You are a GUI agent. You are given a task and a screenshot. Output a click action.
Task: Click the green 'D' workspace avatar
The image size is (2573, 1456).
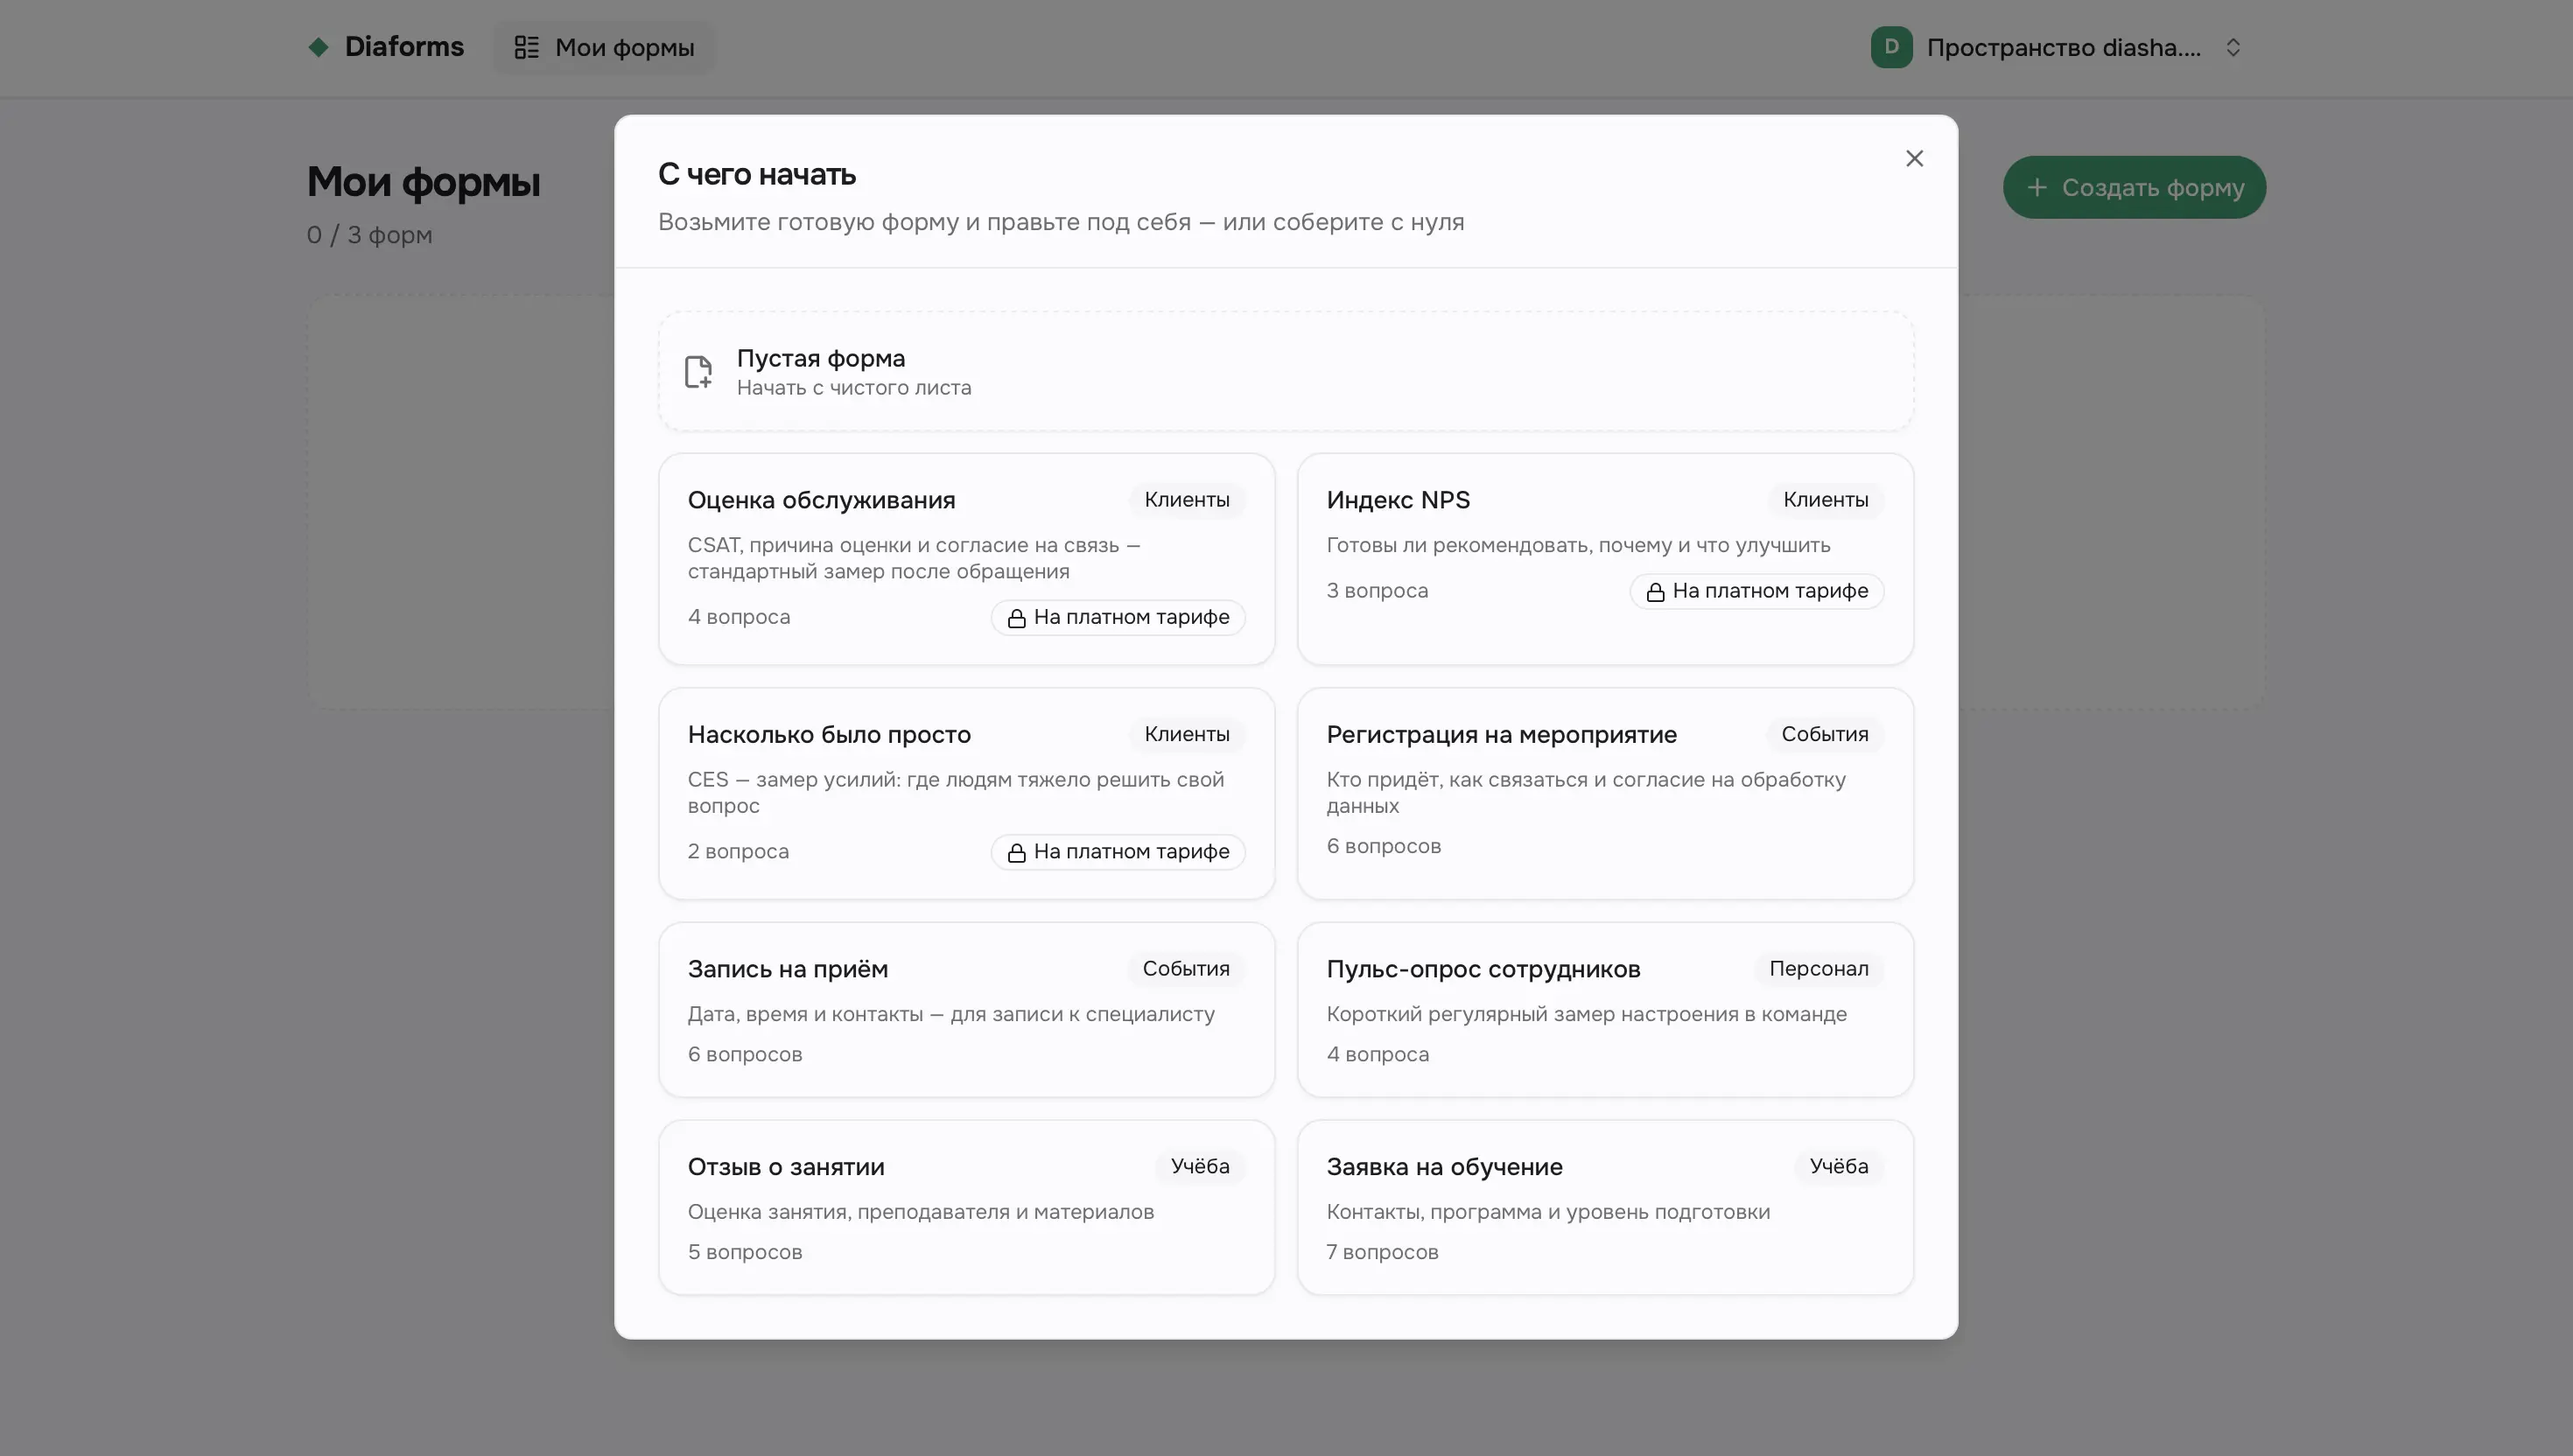pyautogui.click(x=1891, y=47)
